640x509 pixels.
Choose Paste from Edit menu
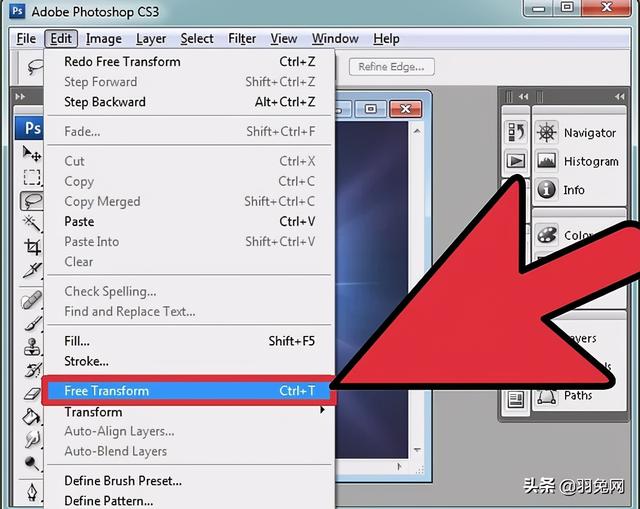(189, 222)
